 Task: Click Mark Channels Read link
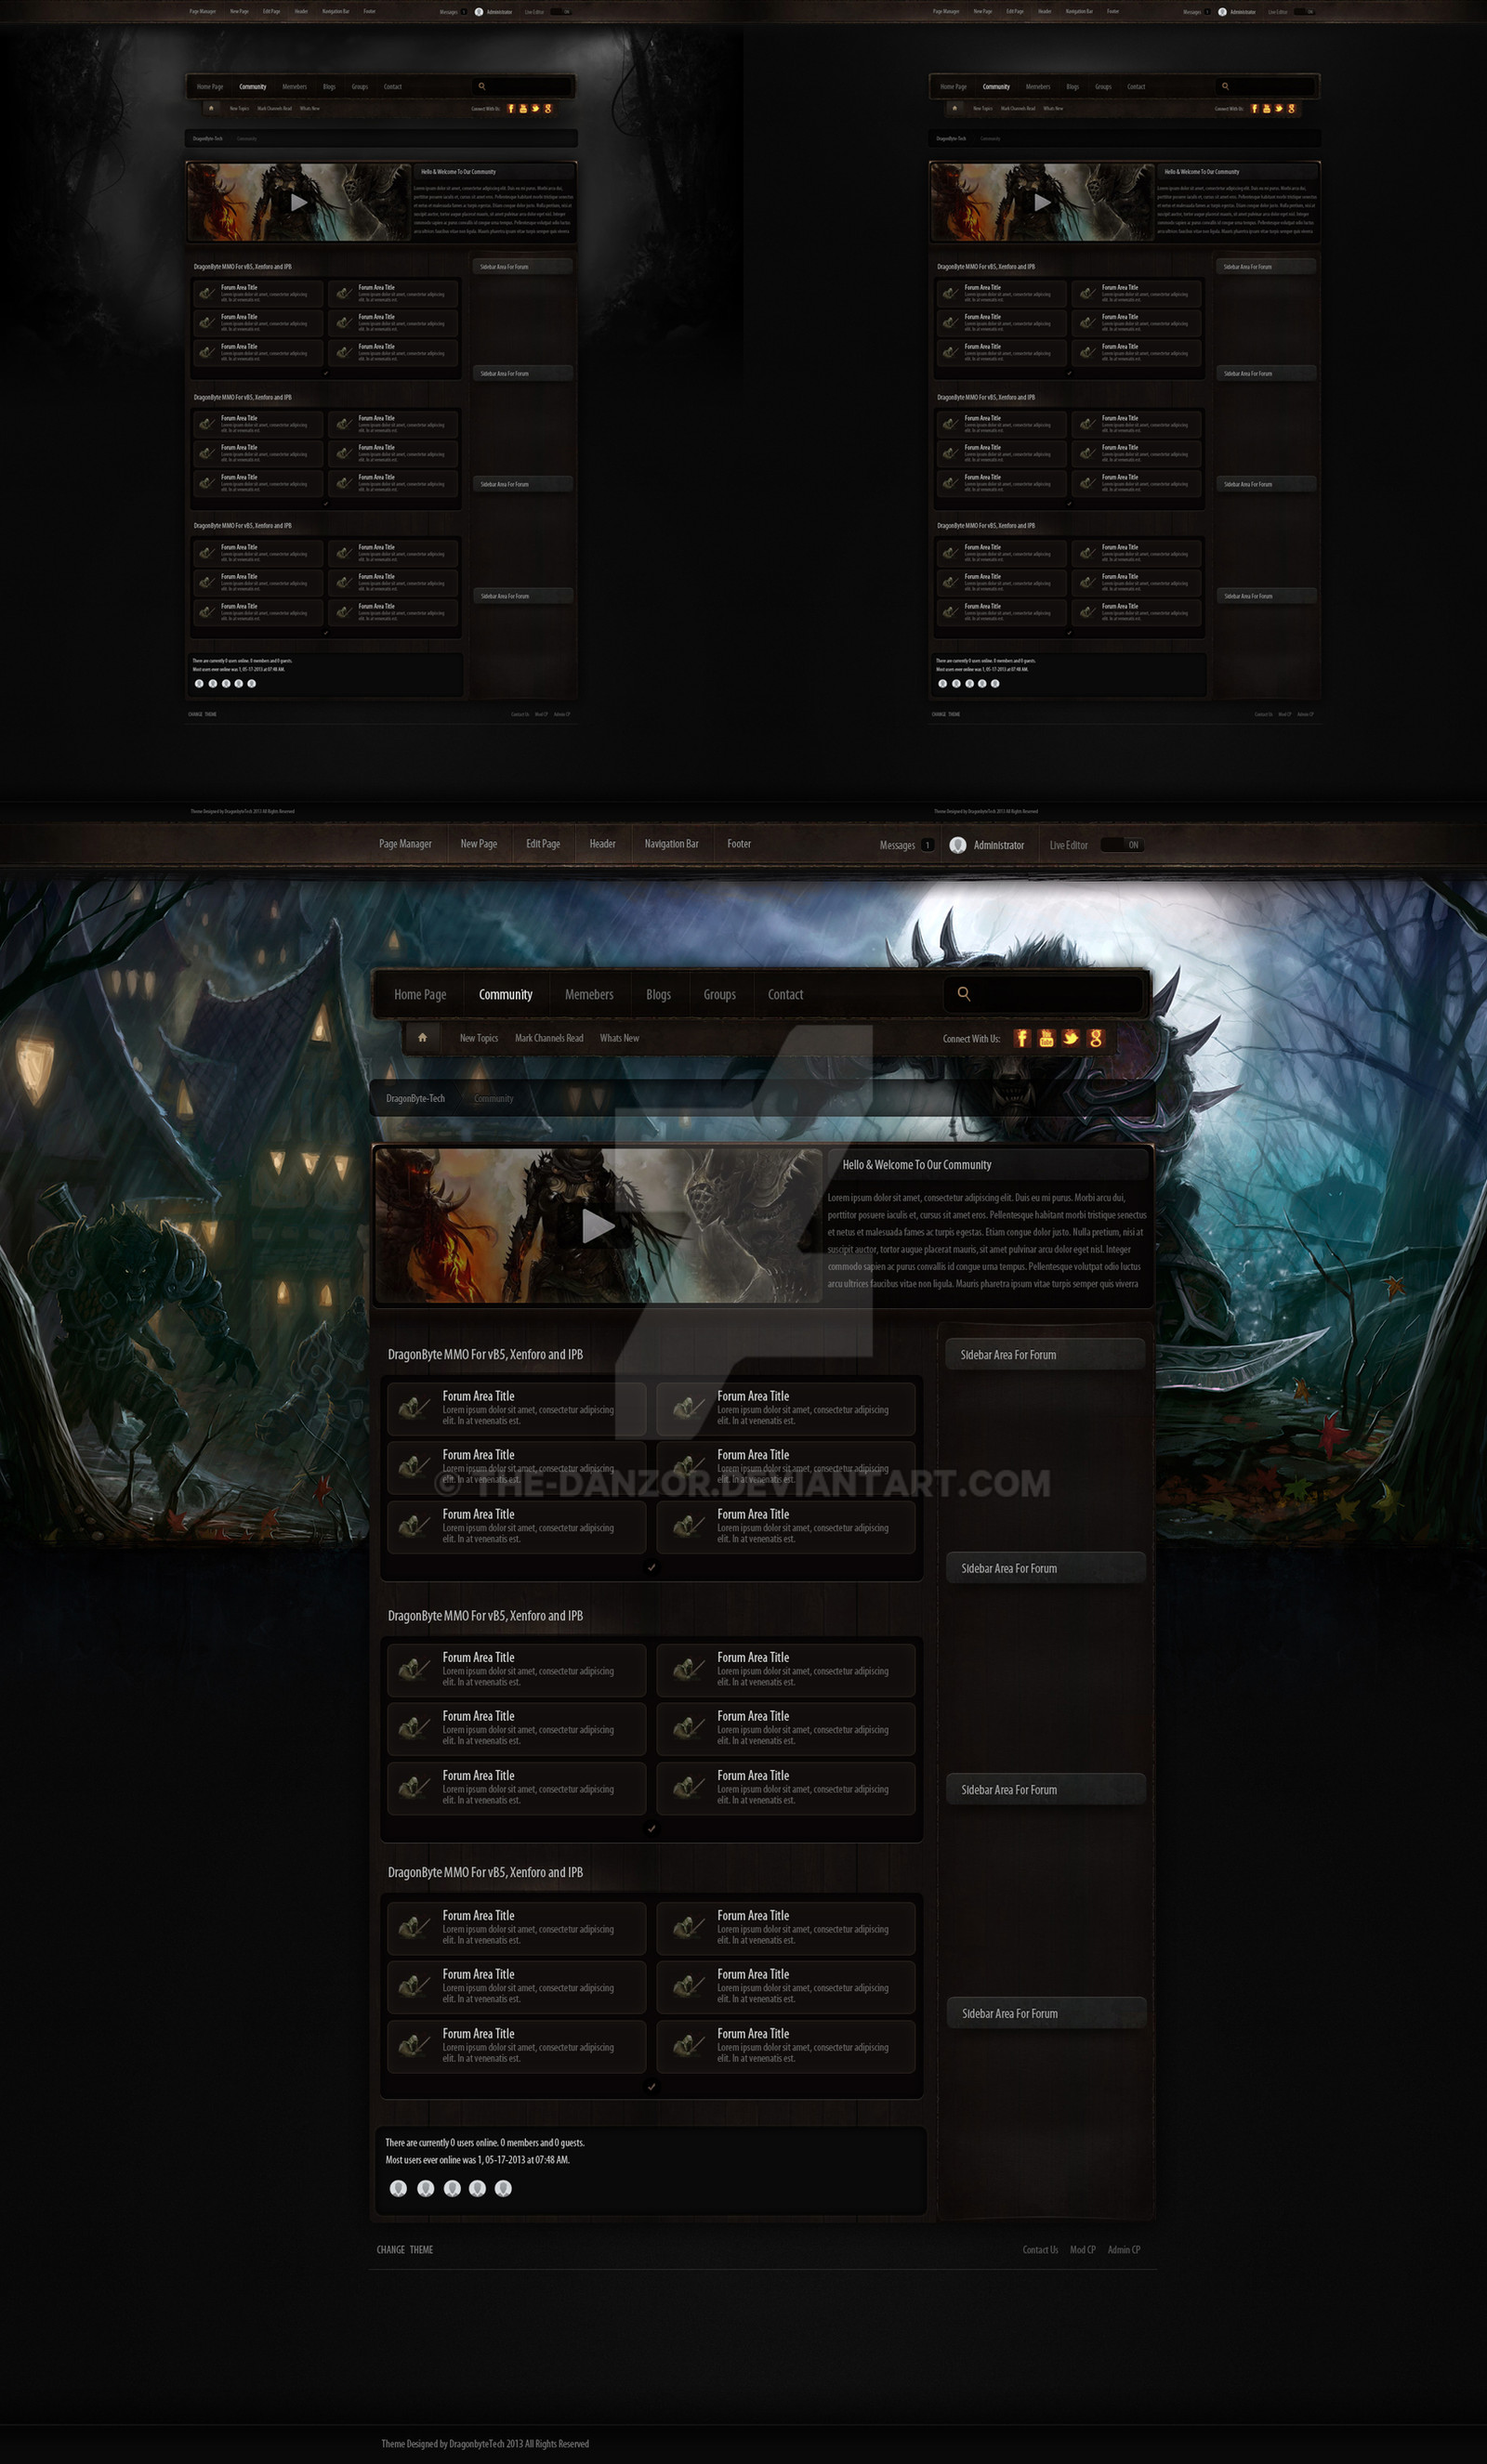click(549, 1038)
